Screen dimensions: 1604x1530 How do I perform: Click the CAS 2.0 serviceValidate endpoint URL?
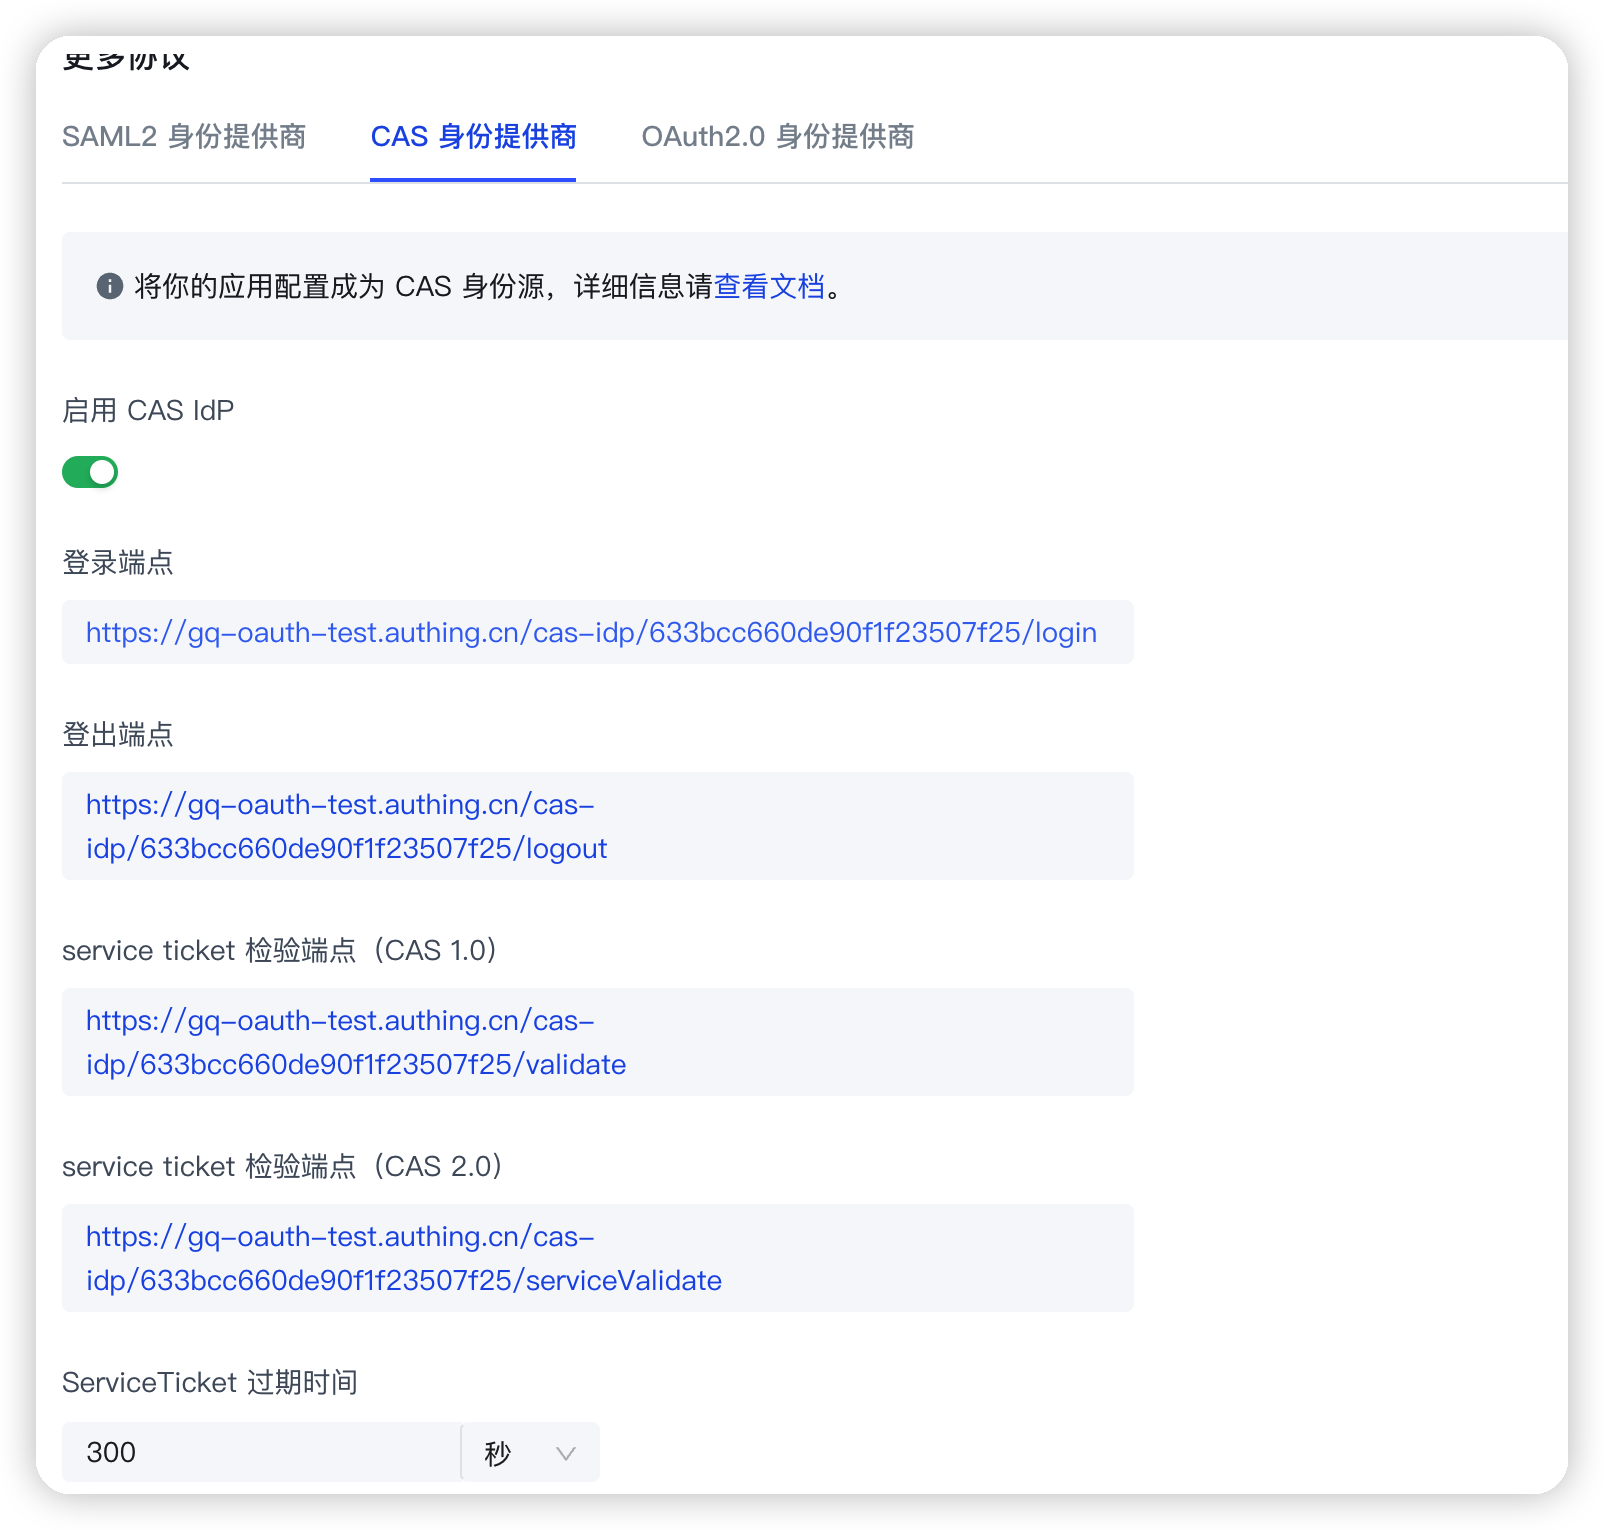(403, 1258)
